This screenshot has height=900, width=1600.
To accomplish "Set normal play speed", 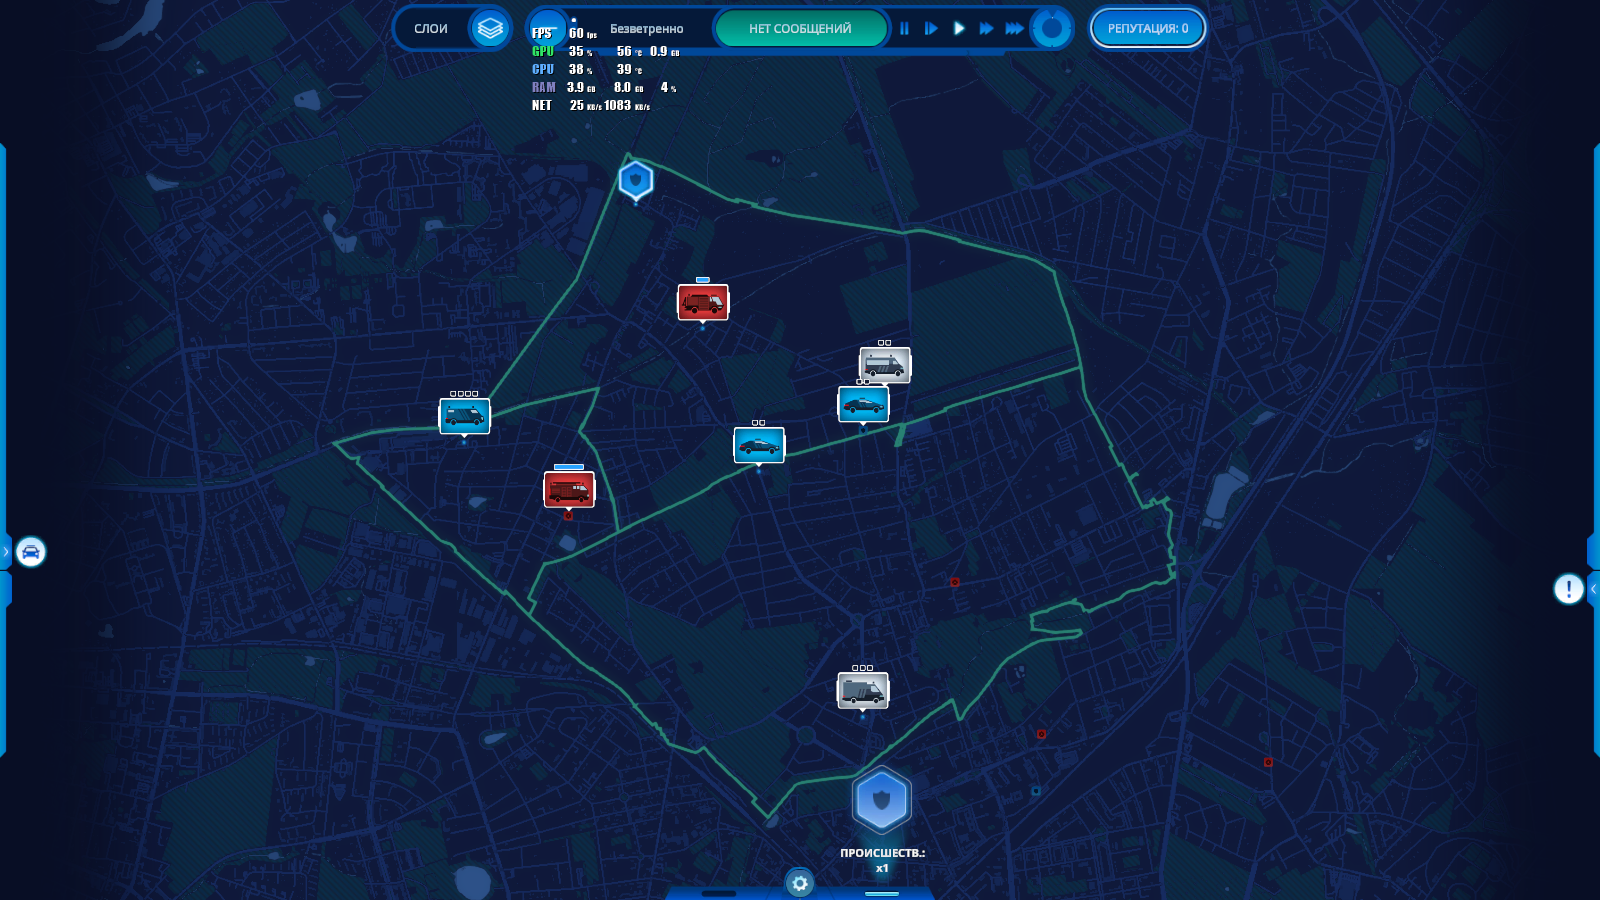I will click(959, 29).
